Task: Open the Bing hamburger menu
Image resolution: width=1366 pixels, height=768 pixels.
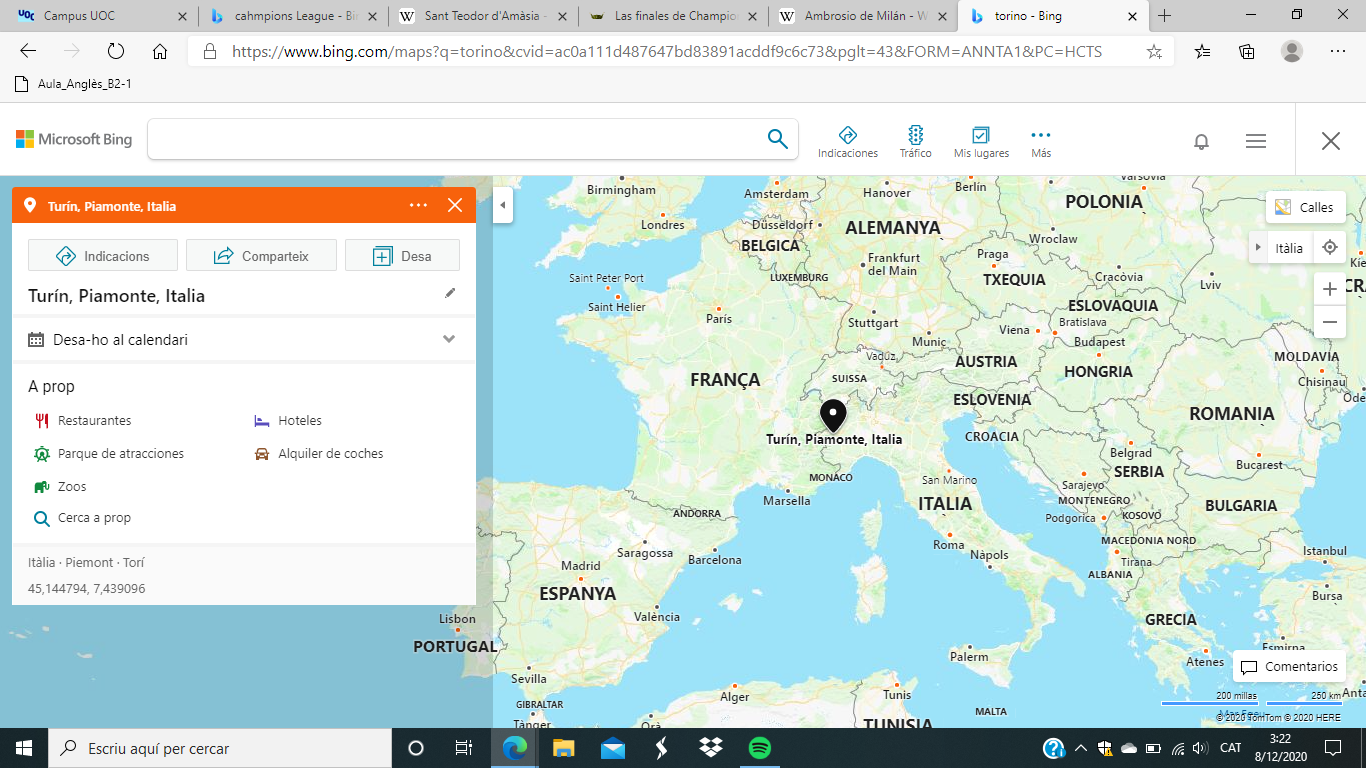Action: point(1256,141)
